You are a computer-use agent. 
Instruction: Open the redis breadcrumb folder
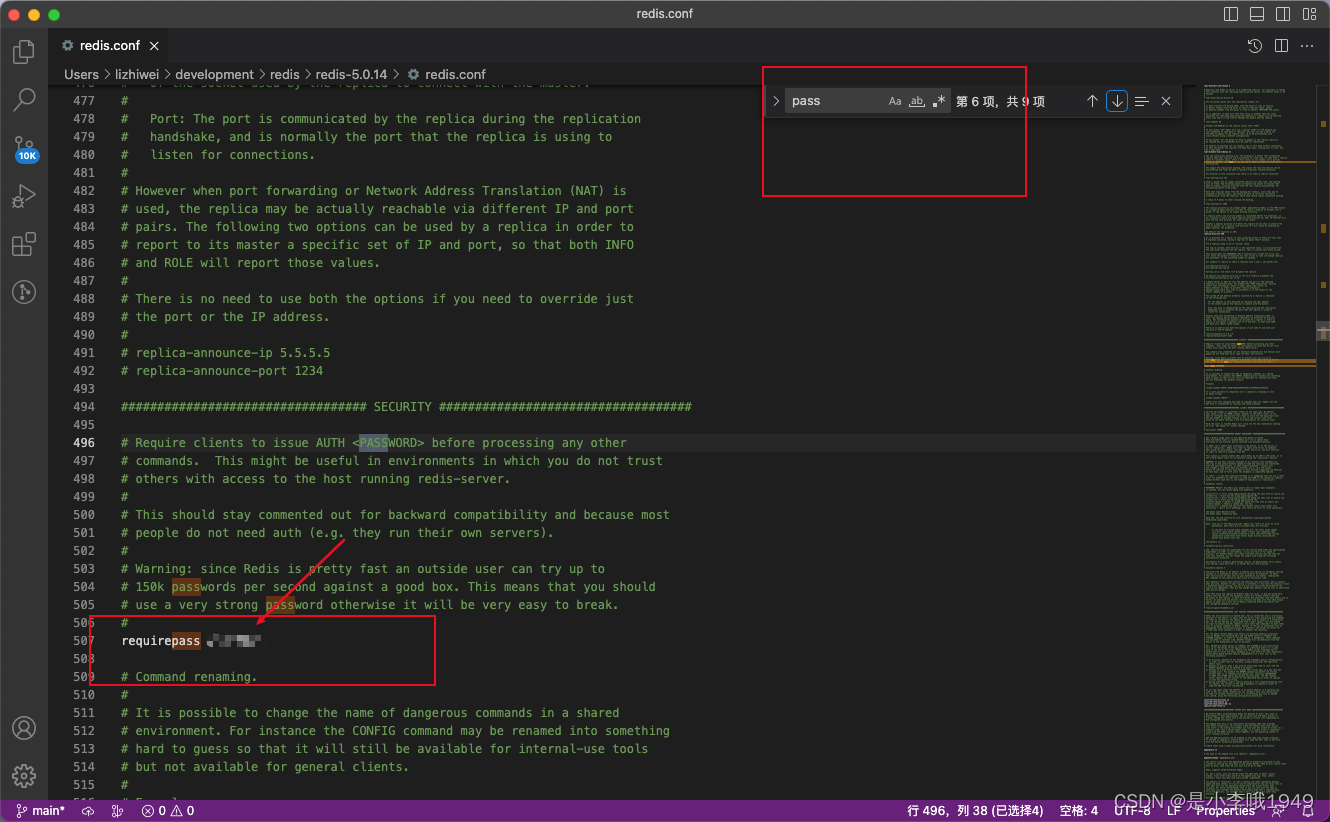click(285, 74)
